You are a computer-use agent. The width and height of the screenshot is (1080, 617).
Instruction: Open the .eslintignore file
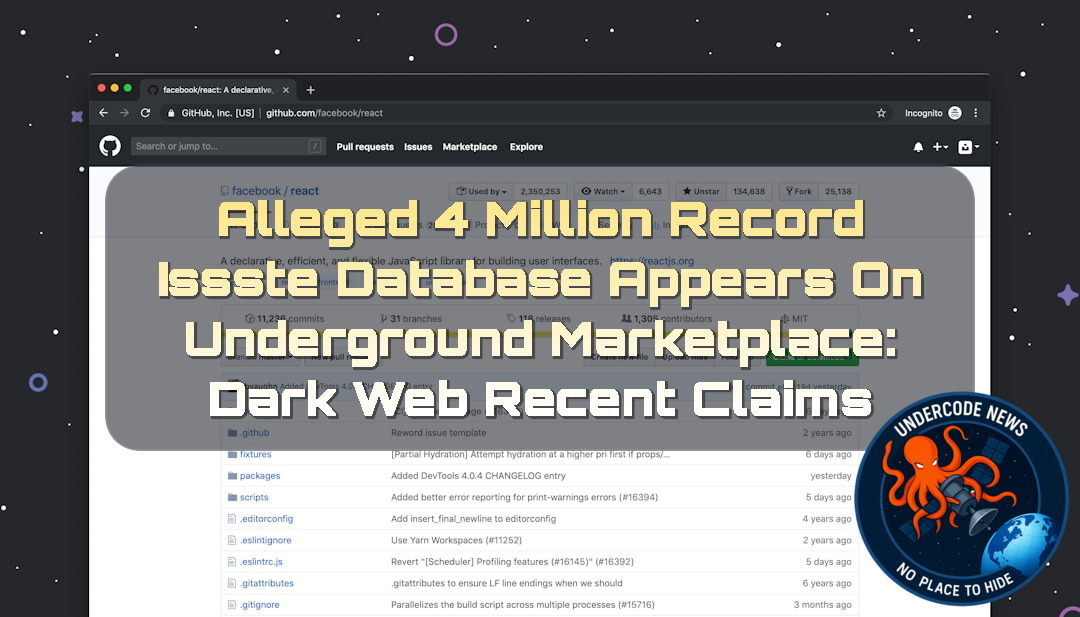pos(265,540)
